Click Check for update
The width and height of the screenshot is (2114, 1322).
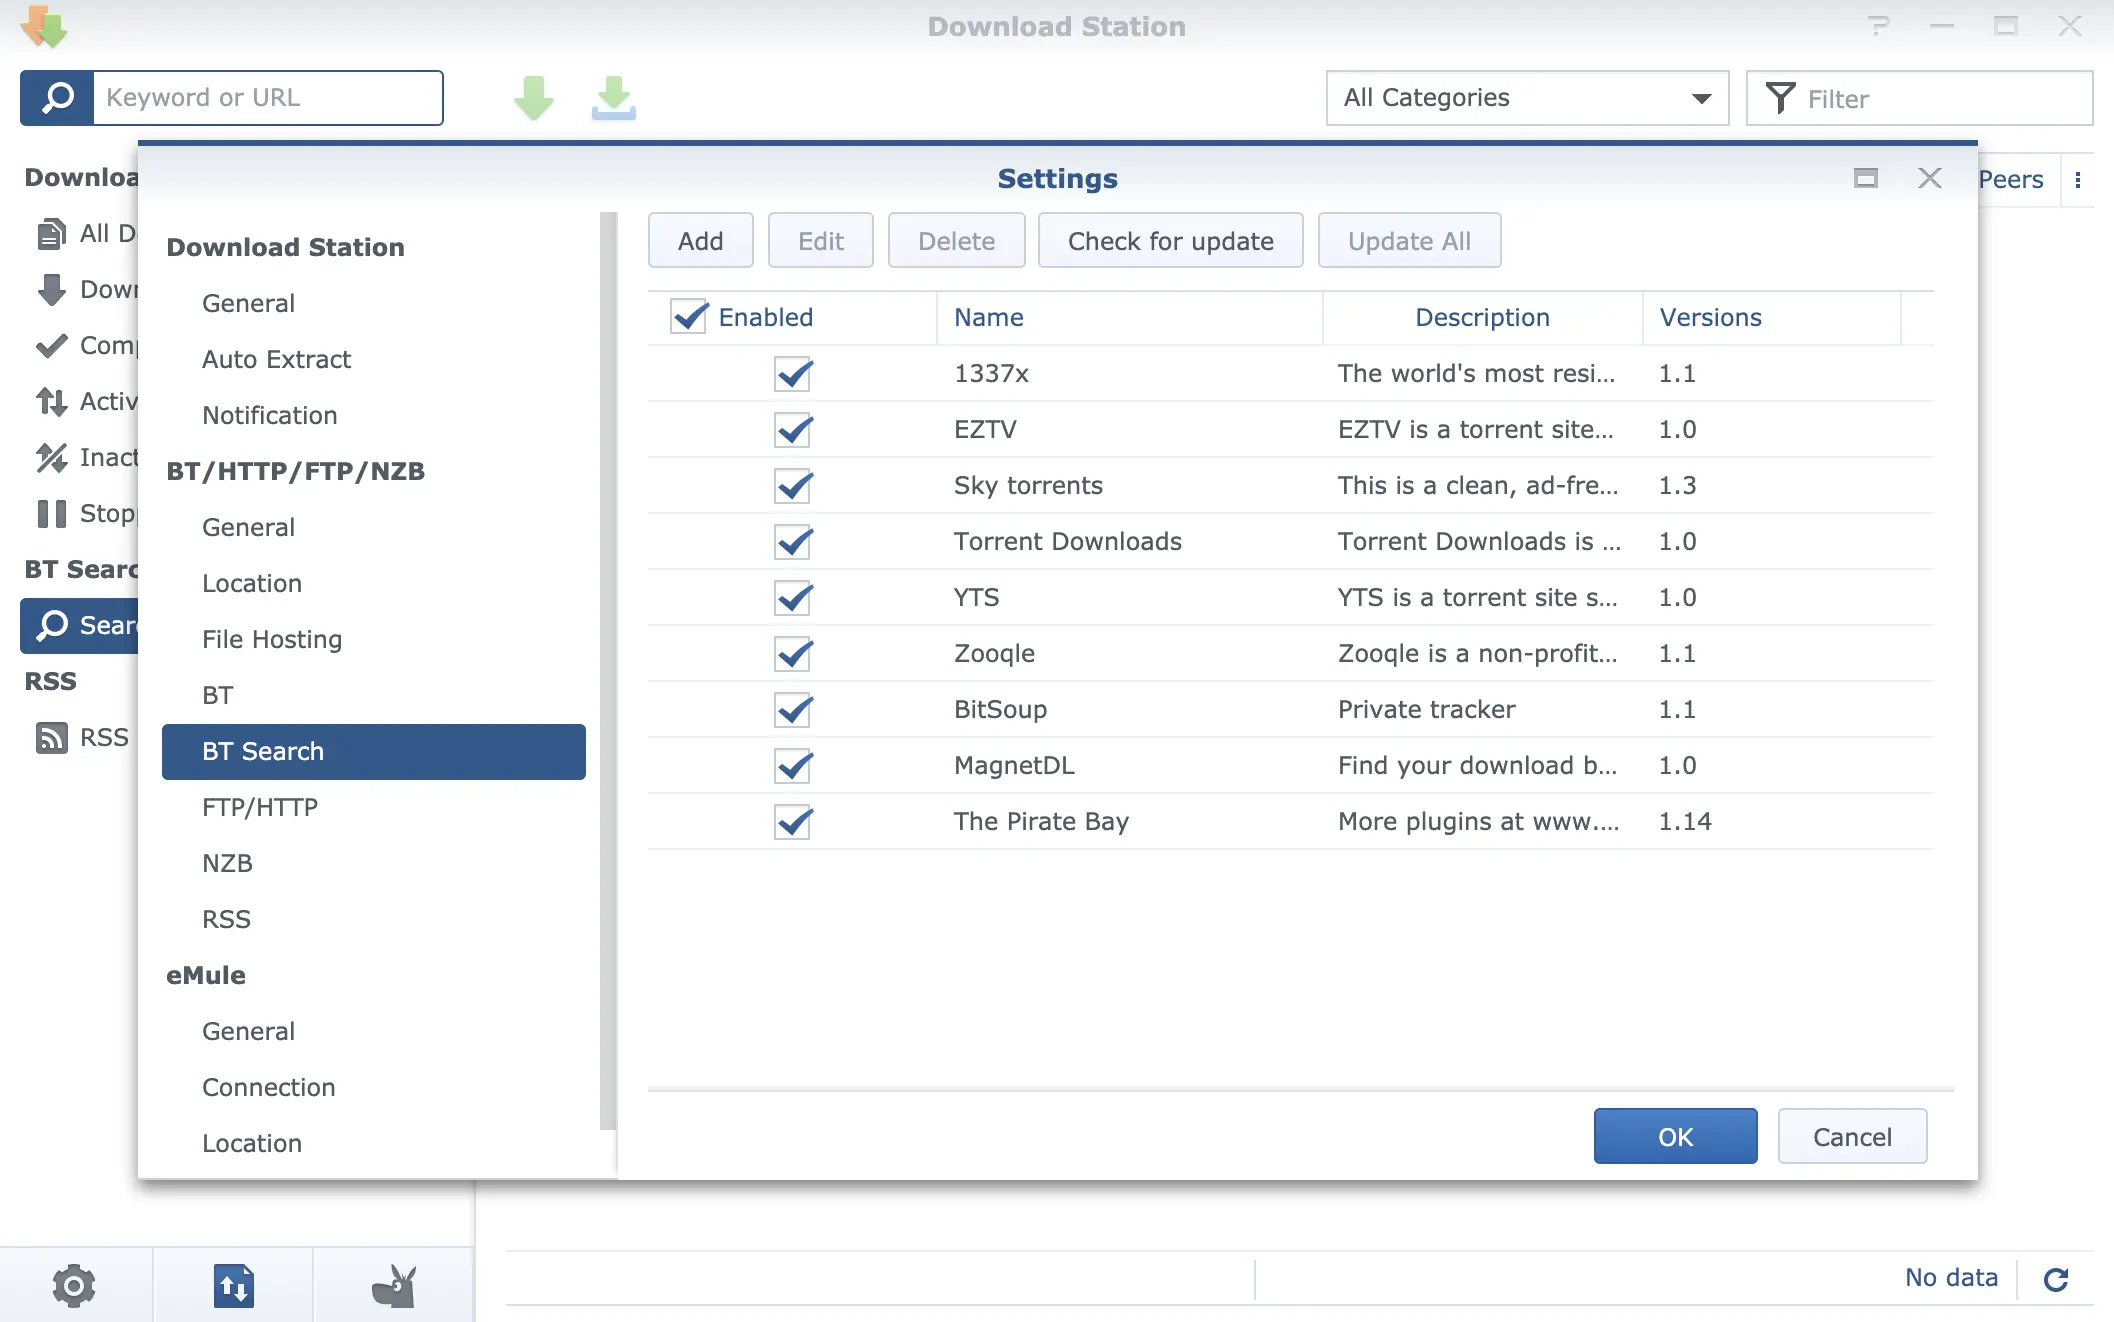coord(1170,241)
